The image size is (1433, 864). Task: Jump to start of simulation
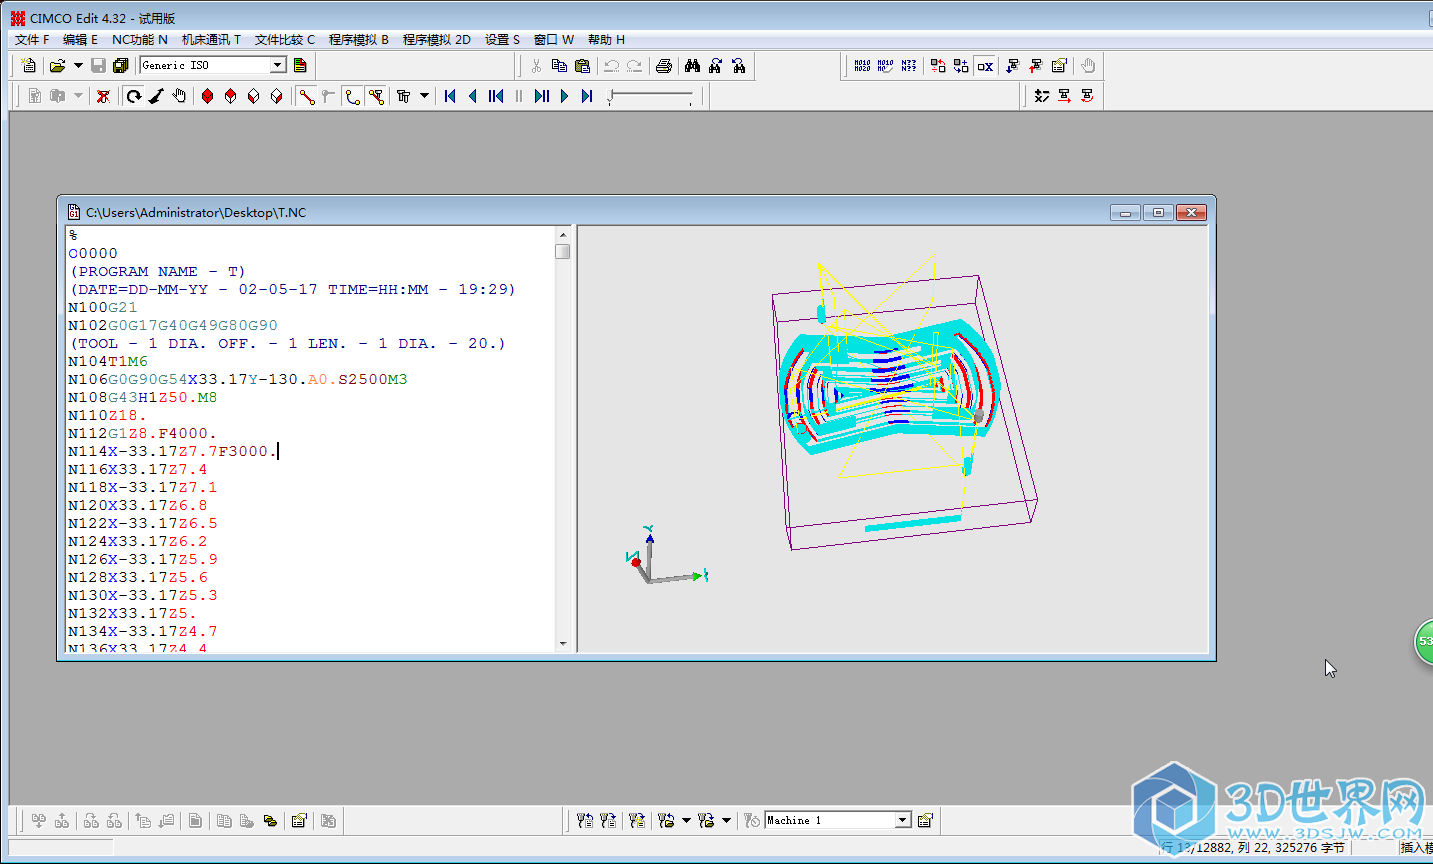pos(450,96)
